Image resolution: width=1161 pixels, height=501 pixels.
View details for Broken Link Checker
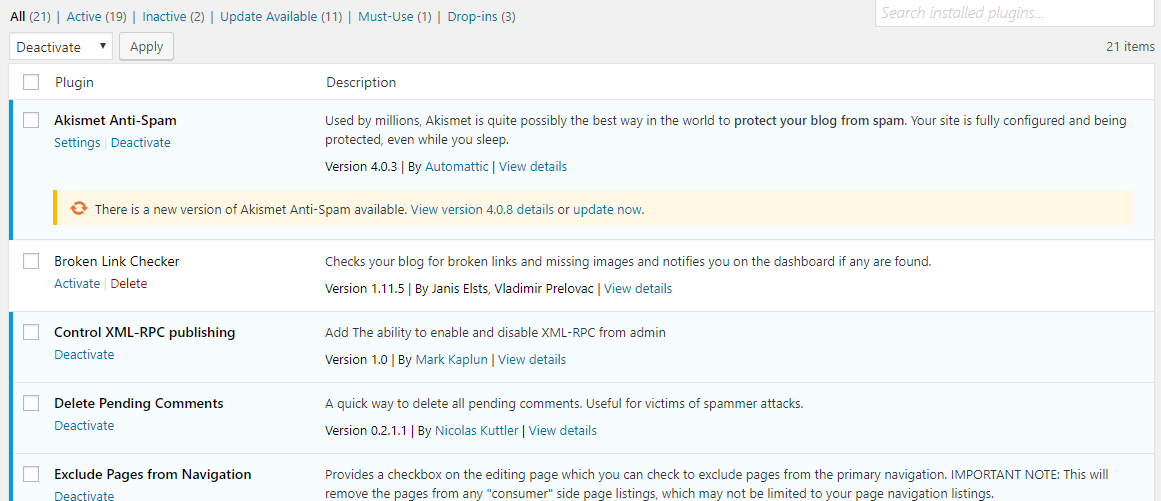(x=638, y=289)
